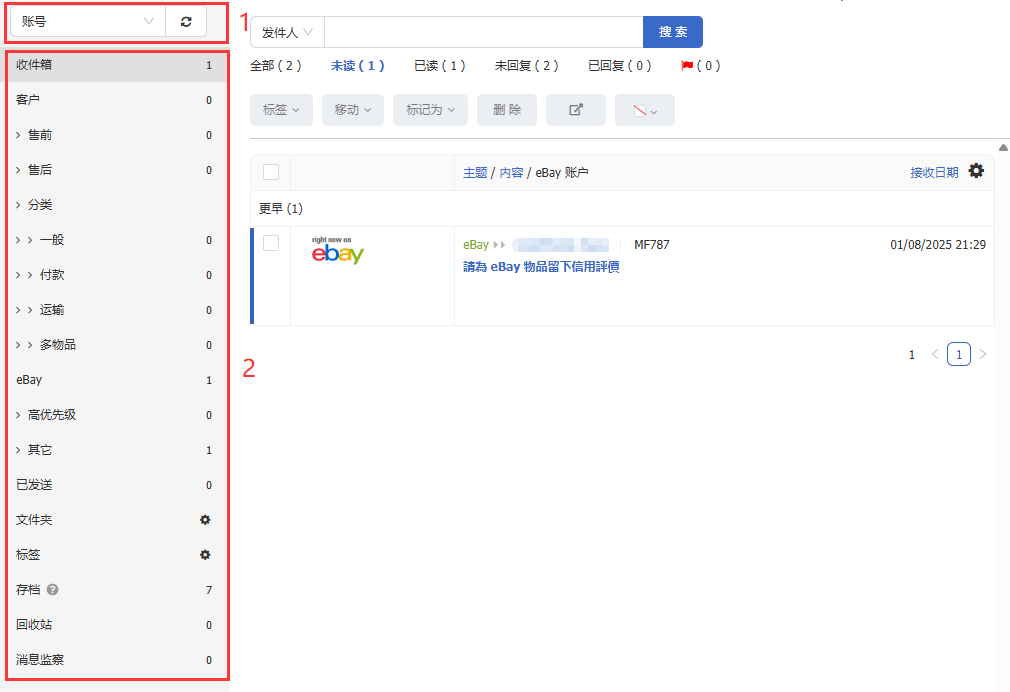Open column settings gear beside 接收日期
1010x692 pixels.
click(x=976, y=172)
